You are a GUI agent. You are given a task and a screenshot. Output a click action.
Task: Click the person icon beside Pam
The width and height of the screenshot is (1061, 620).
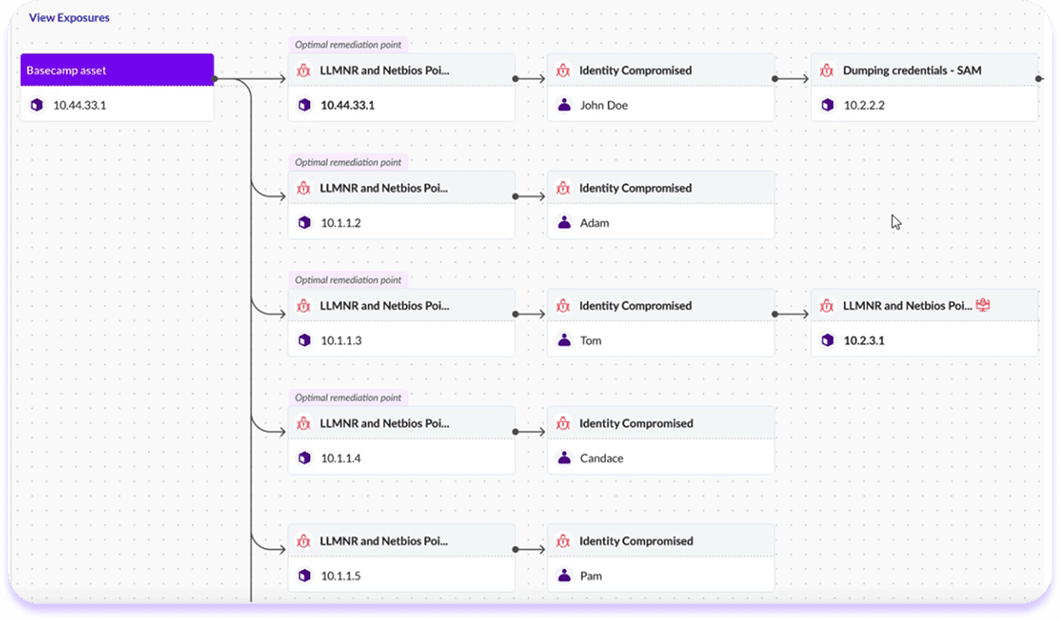pyautogui.click(x=564, y=576)
